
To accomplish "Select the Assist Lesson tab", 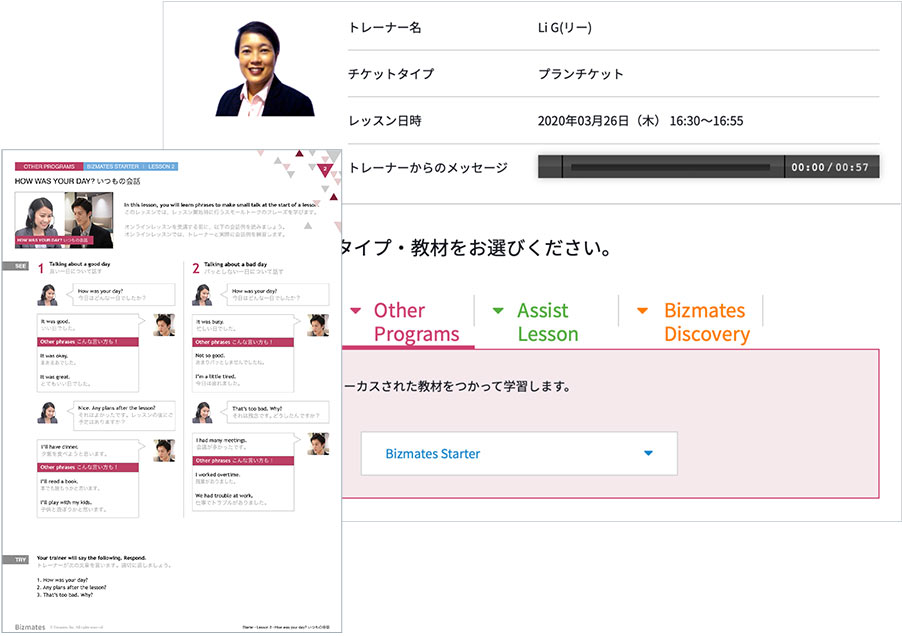I will [547, 322].
